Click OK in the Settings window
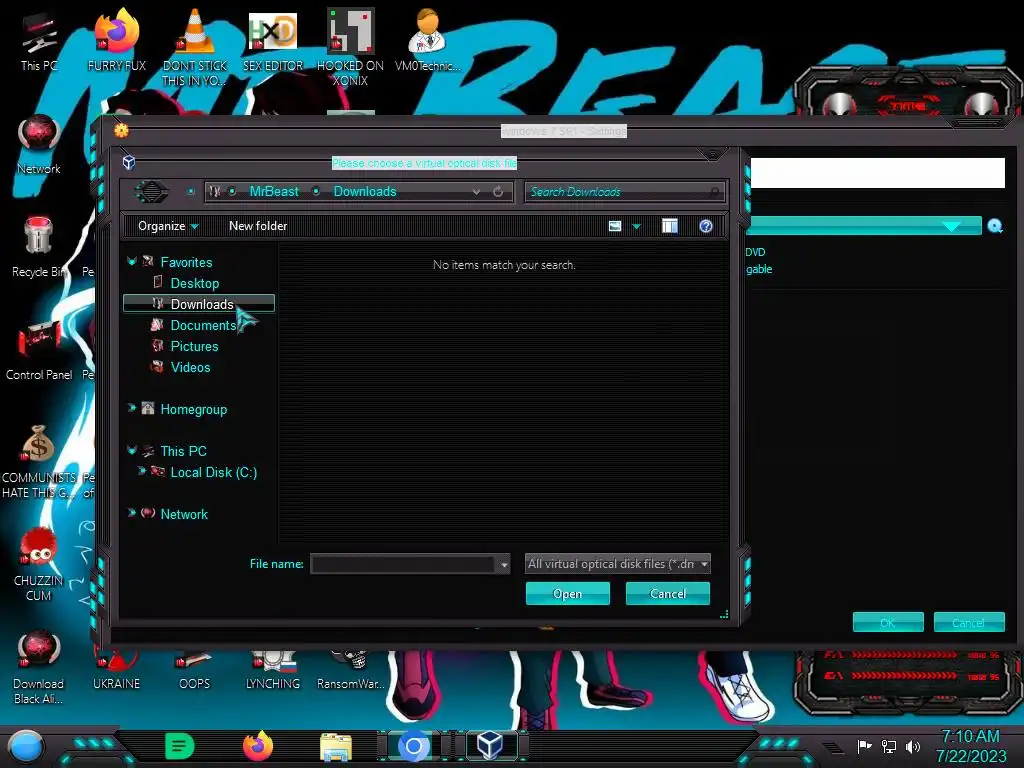This screenshot has width=1024, height=768. tap(888, 622)
